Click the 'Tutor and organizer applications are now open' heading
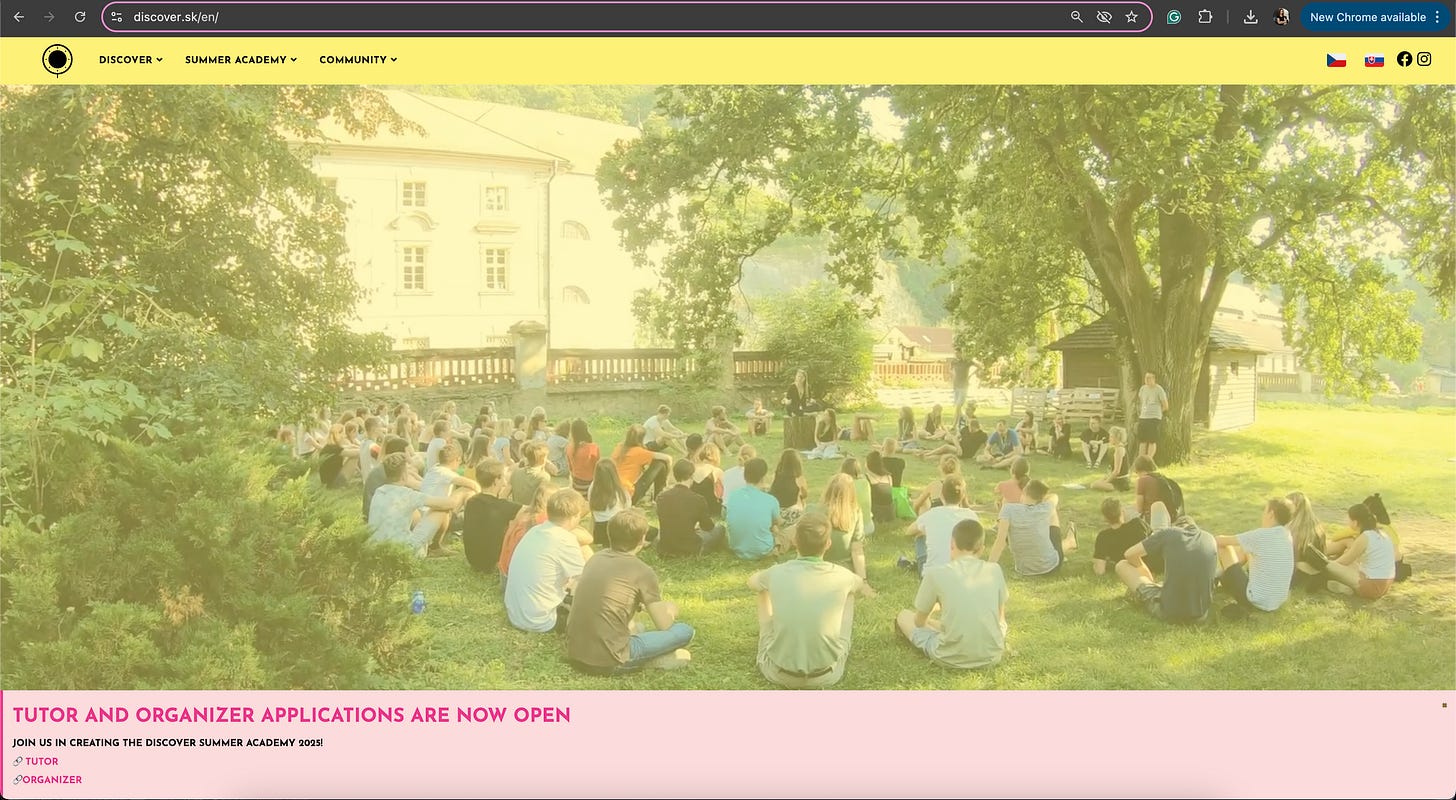 coord(292,715)
